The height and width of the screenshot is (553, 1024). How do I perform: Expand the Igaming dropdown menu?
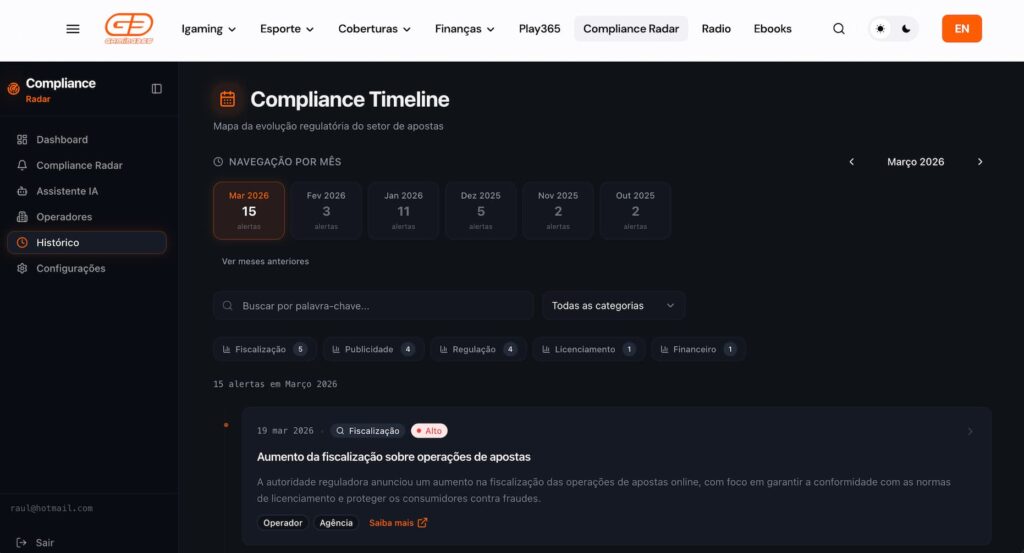click(208, 29)
